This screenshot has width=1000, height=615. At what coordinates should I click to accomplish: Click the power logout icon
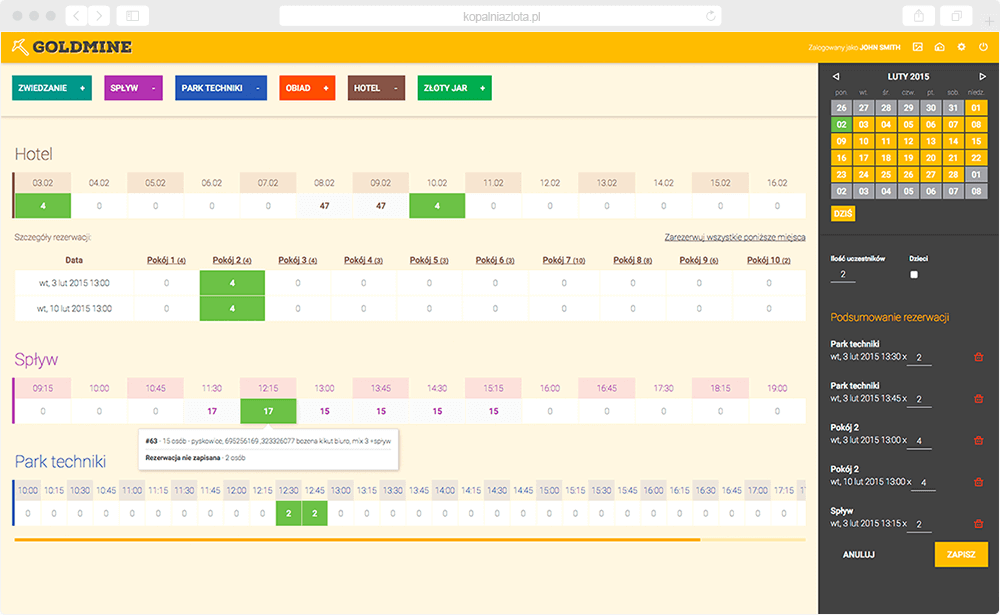click(x=983, y=47)
